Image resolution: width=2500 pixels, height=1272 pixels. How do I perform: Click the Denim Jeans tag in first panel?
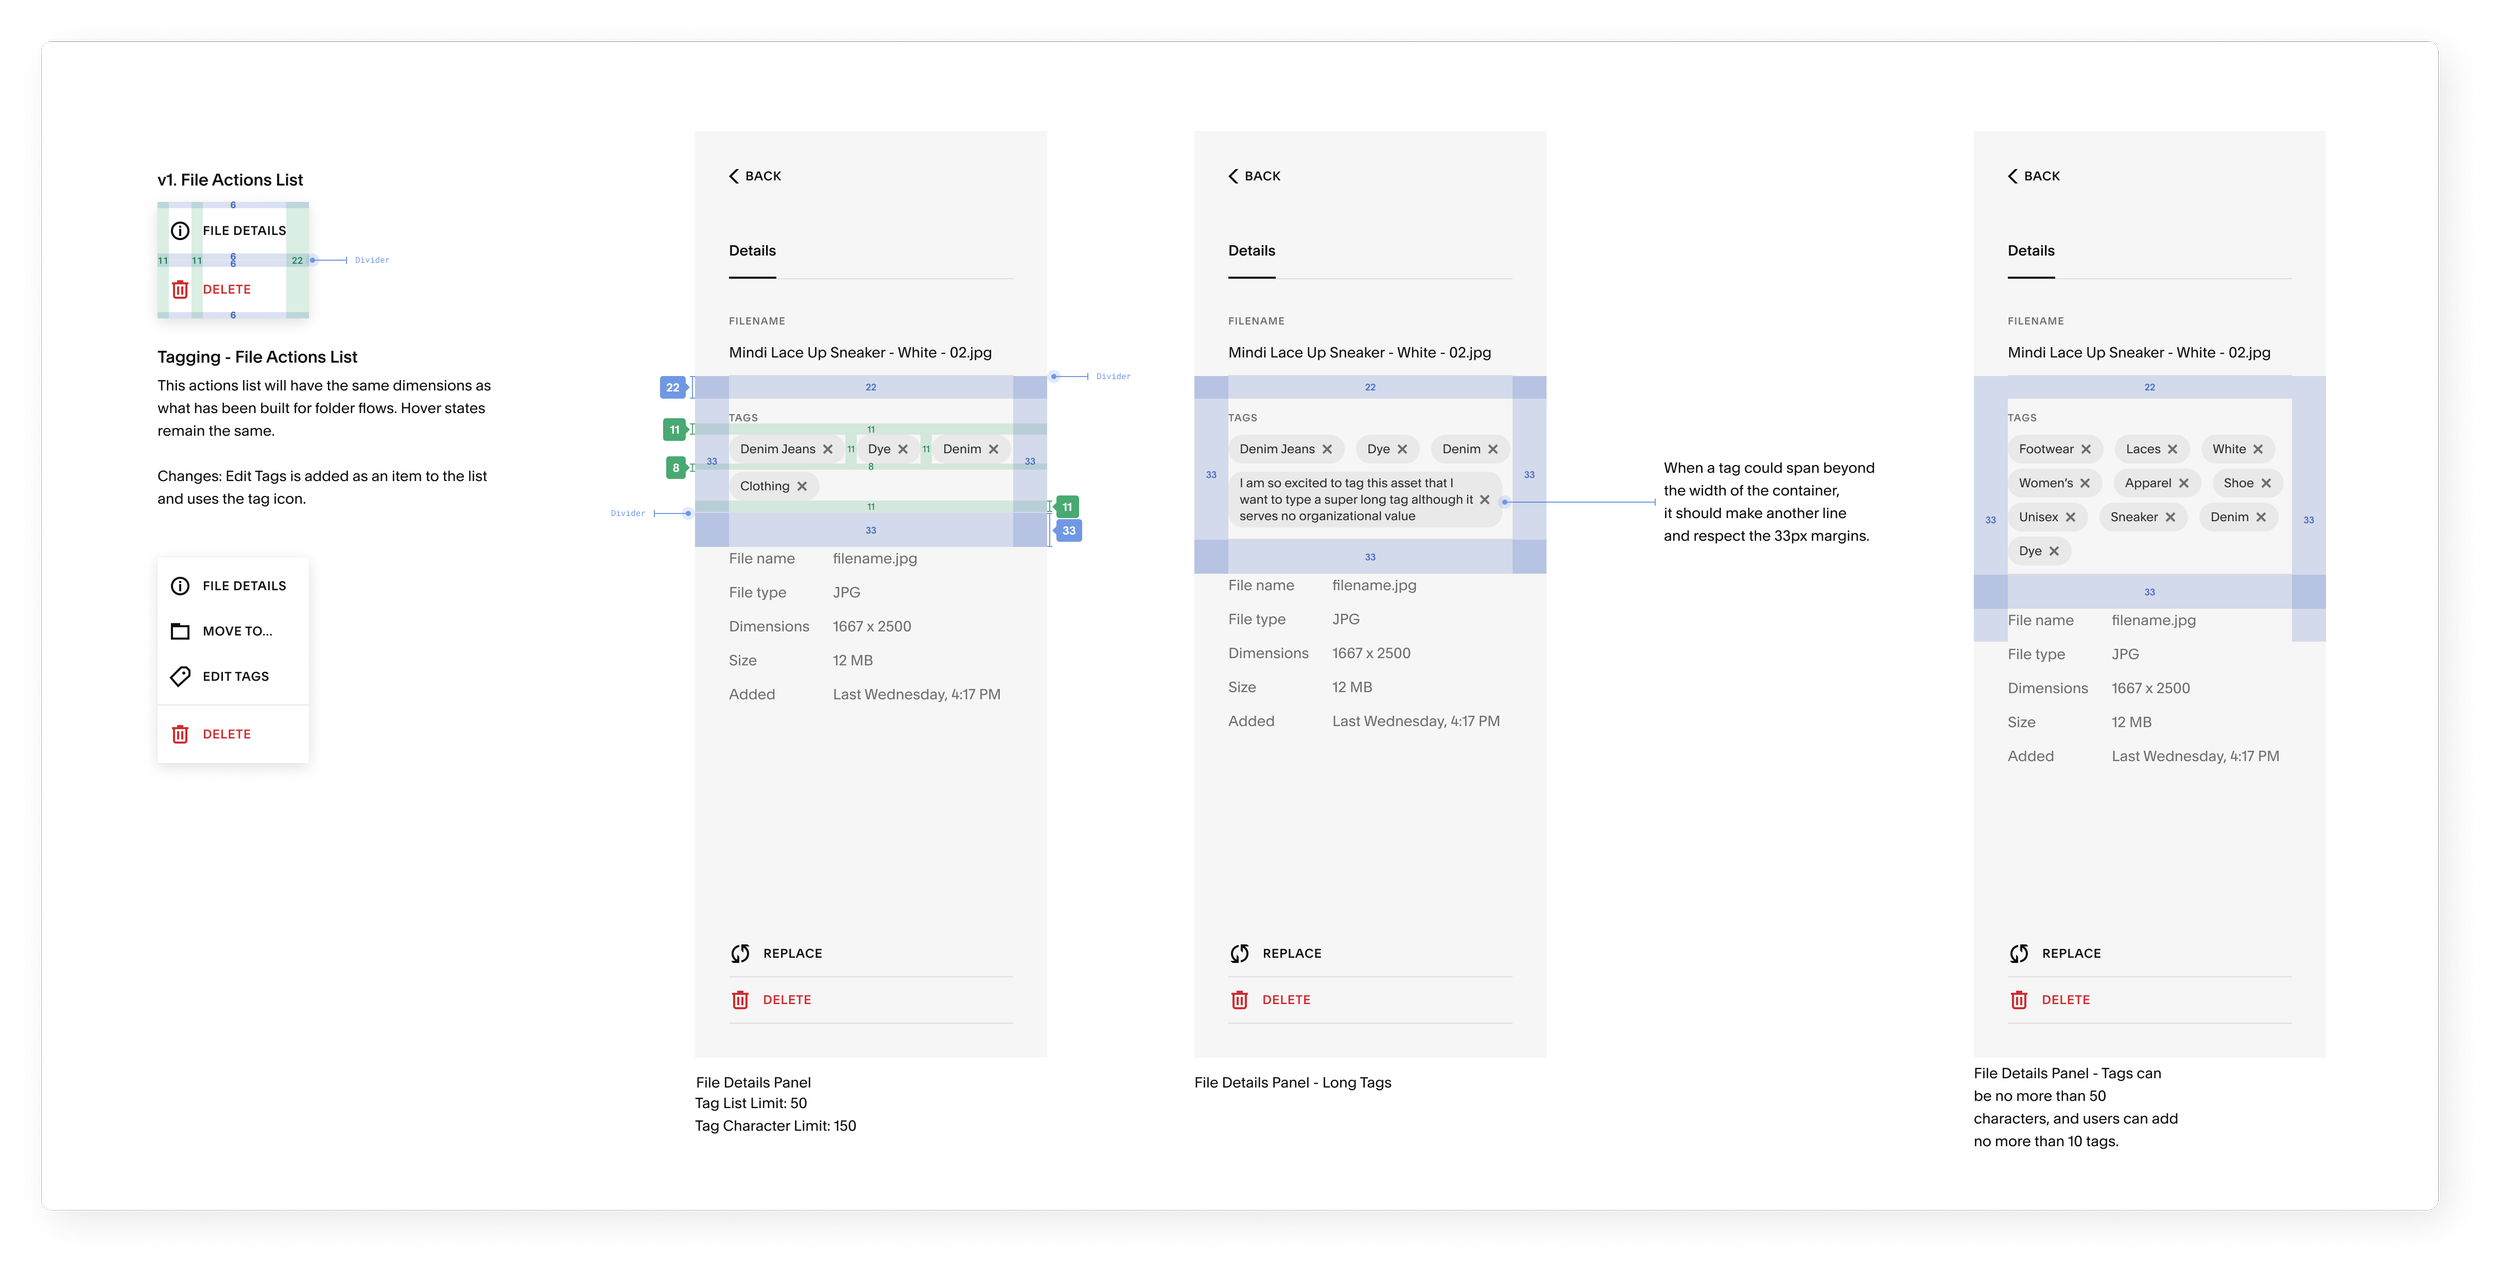pos(777,449)
